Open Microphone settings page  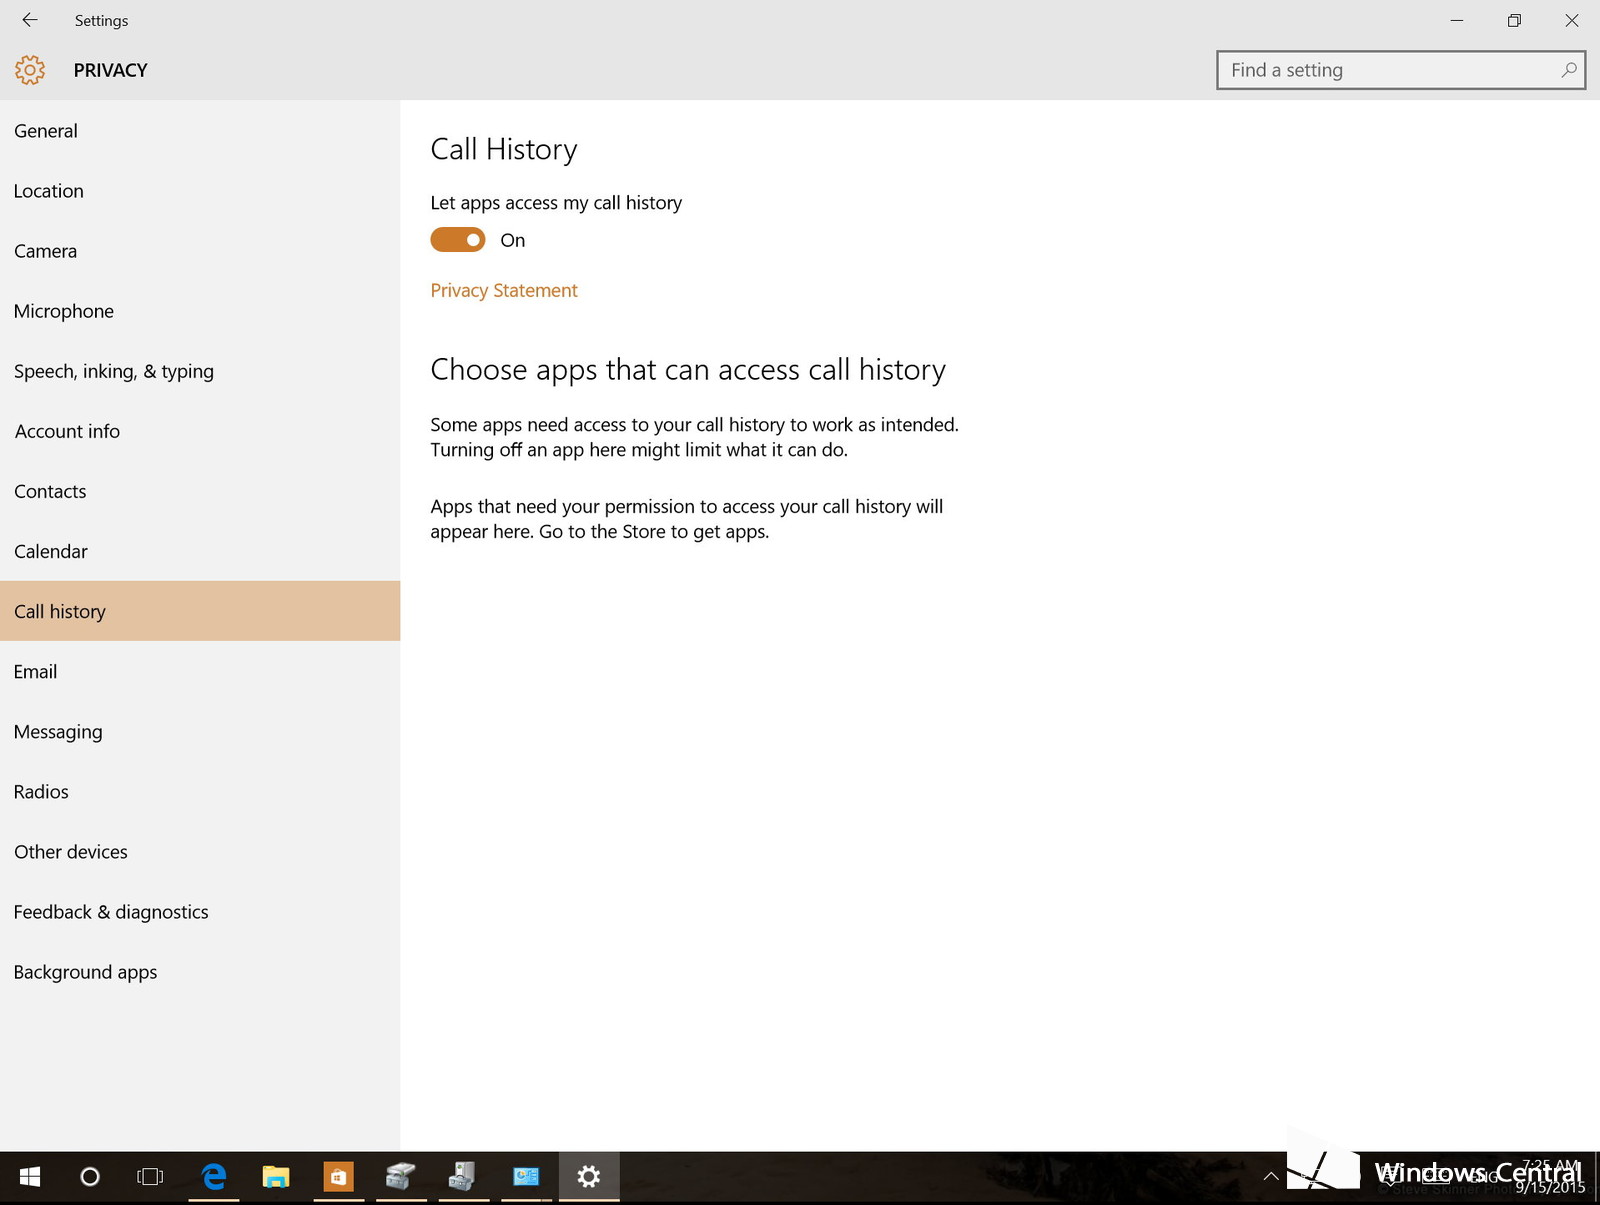[x=200, y=311]
